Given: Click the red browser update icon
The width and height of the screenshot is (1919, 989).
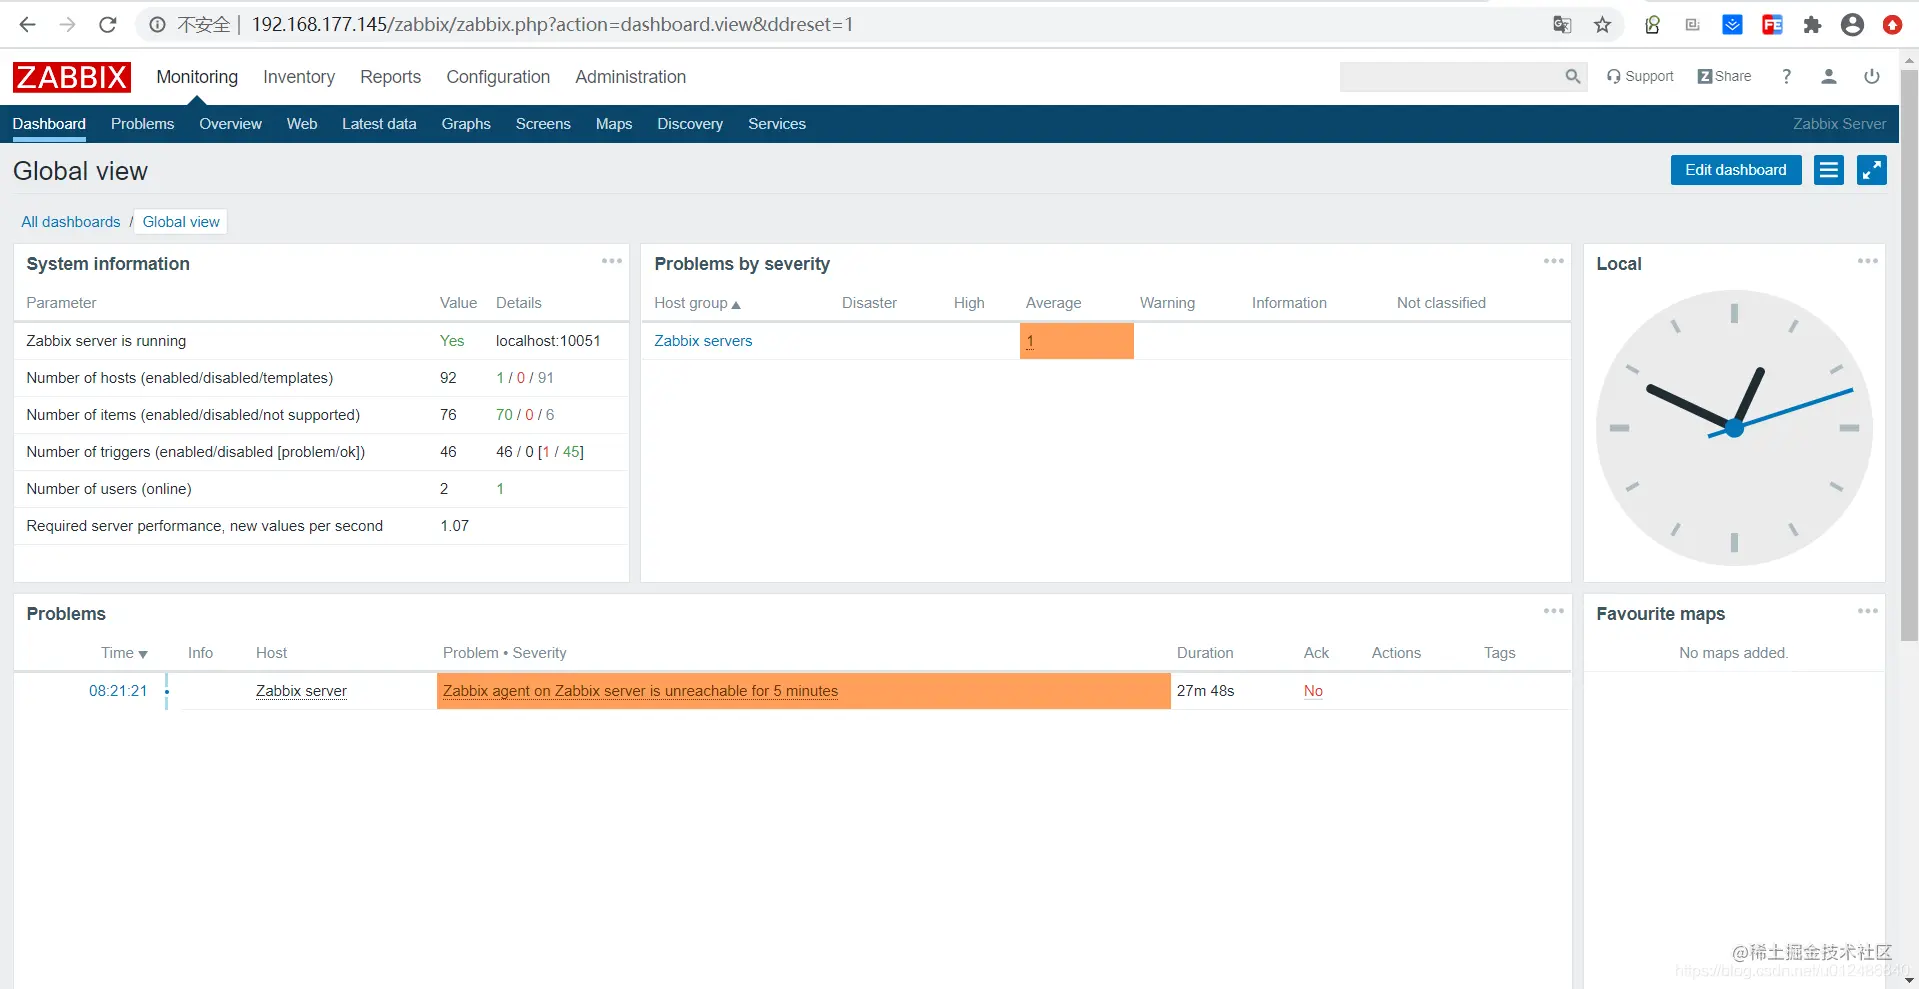Looking at the screenshot, I should (x=1892, y=25).
